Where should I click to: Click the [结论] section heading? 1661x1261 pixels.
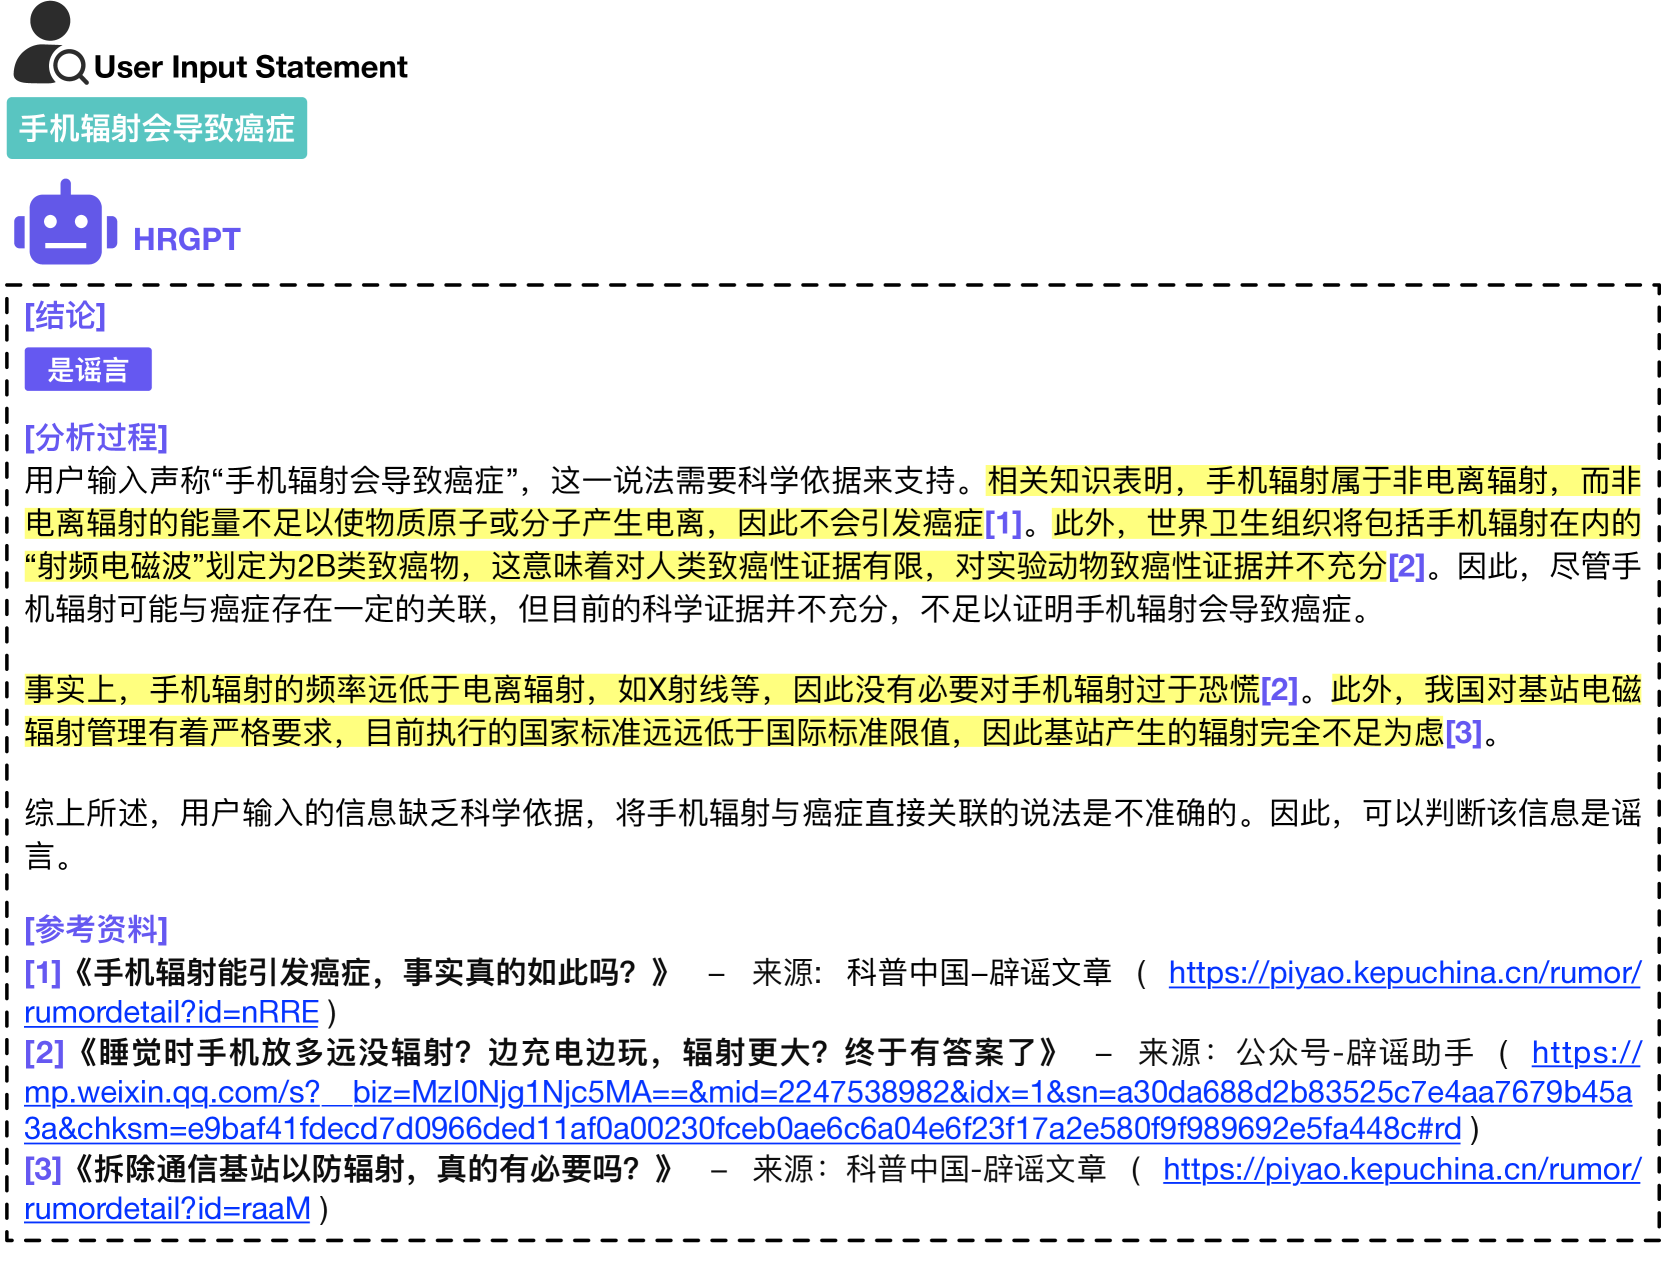pyautogui.click(x=65, y=316)
